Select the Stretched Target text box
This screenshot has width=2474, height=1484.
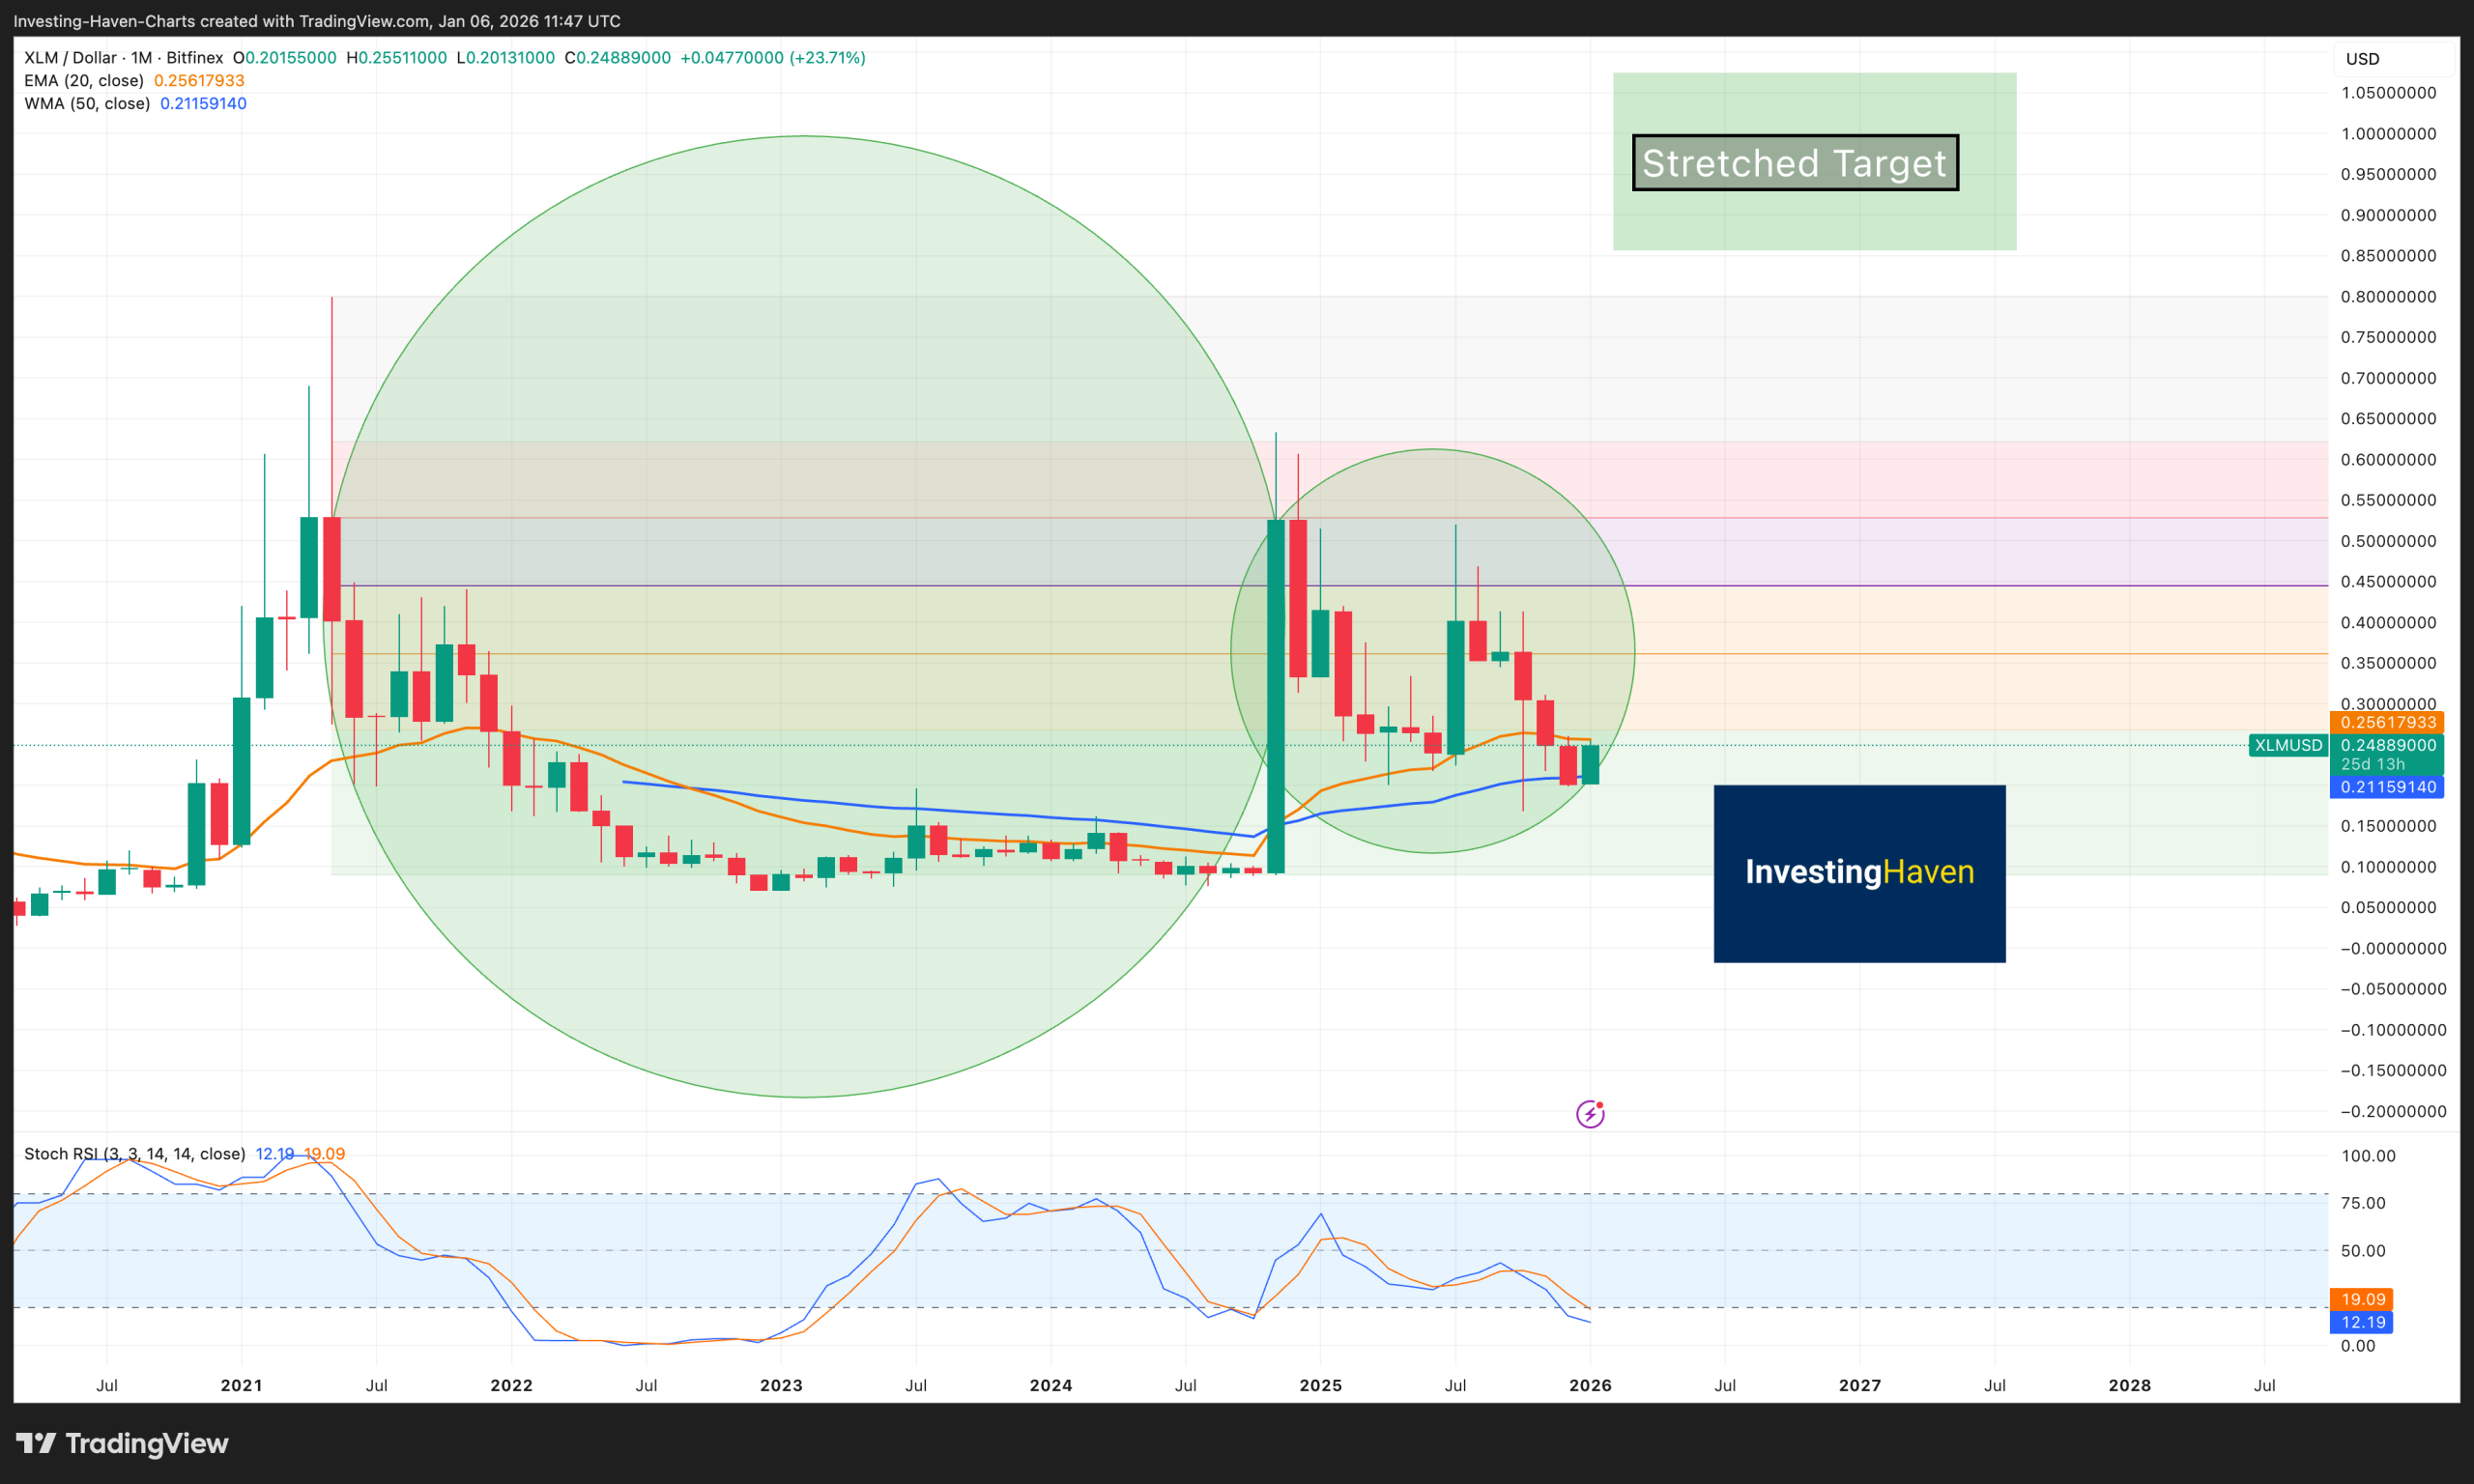1793,163
